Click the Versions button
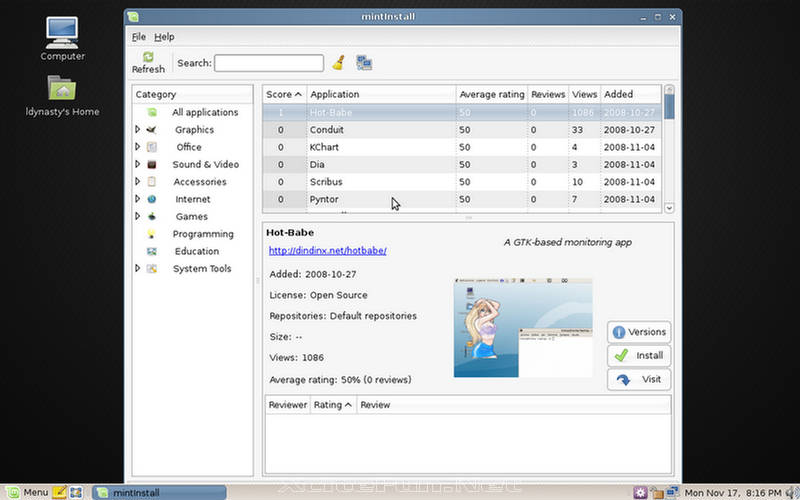The width and height of the screenshot is (800, 500). tap(639, 332)
